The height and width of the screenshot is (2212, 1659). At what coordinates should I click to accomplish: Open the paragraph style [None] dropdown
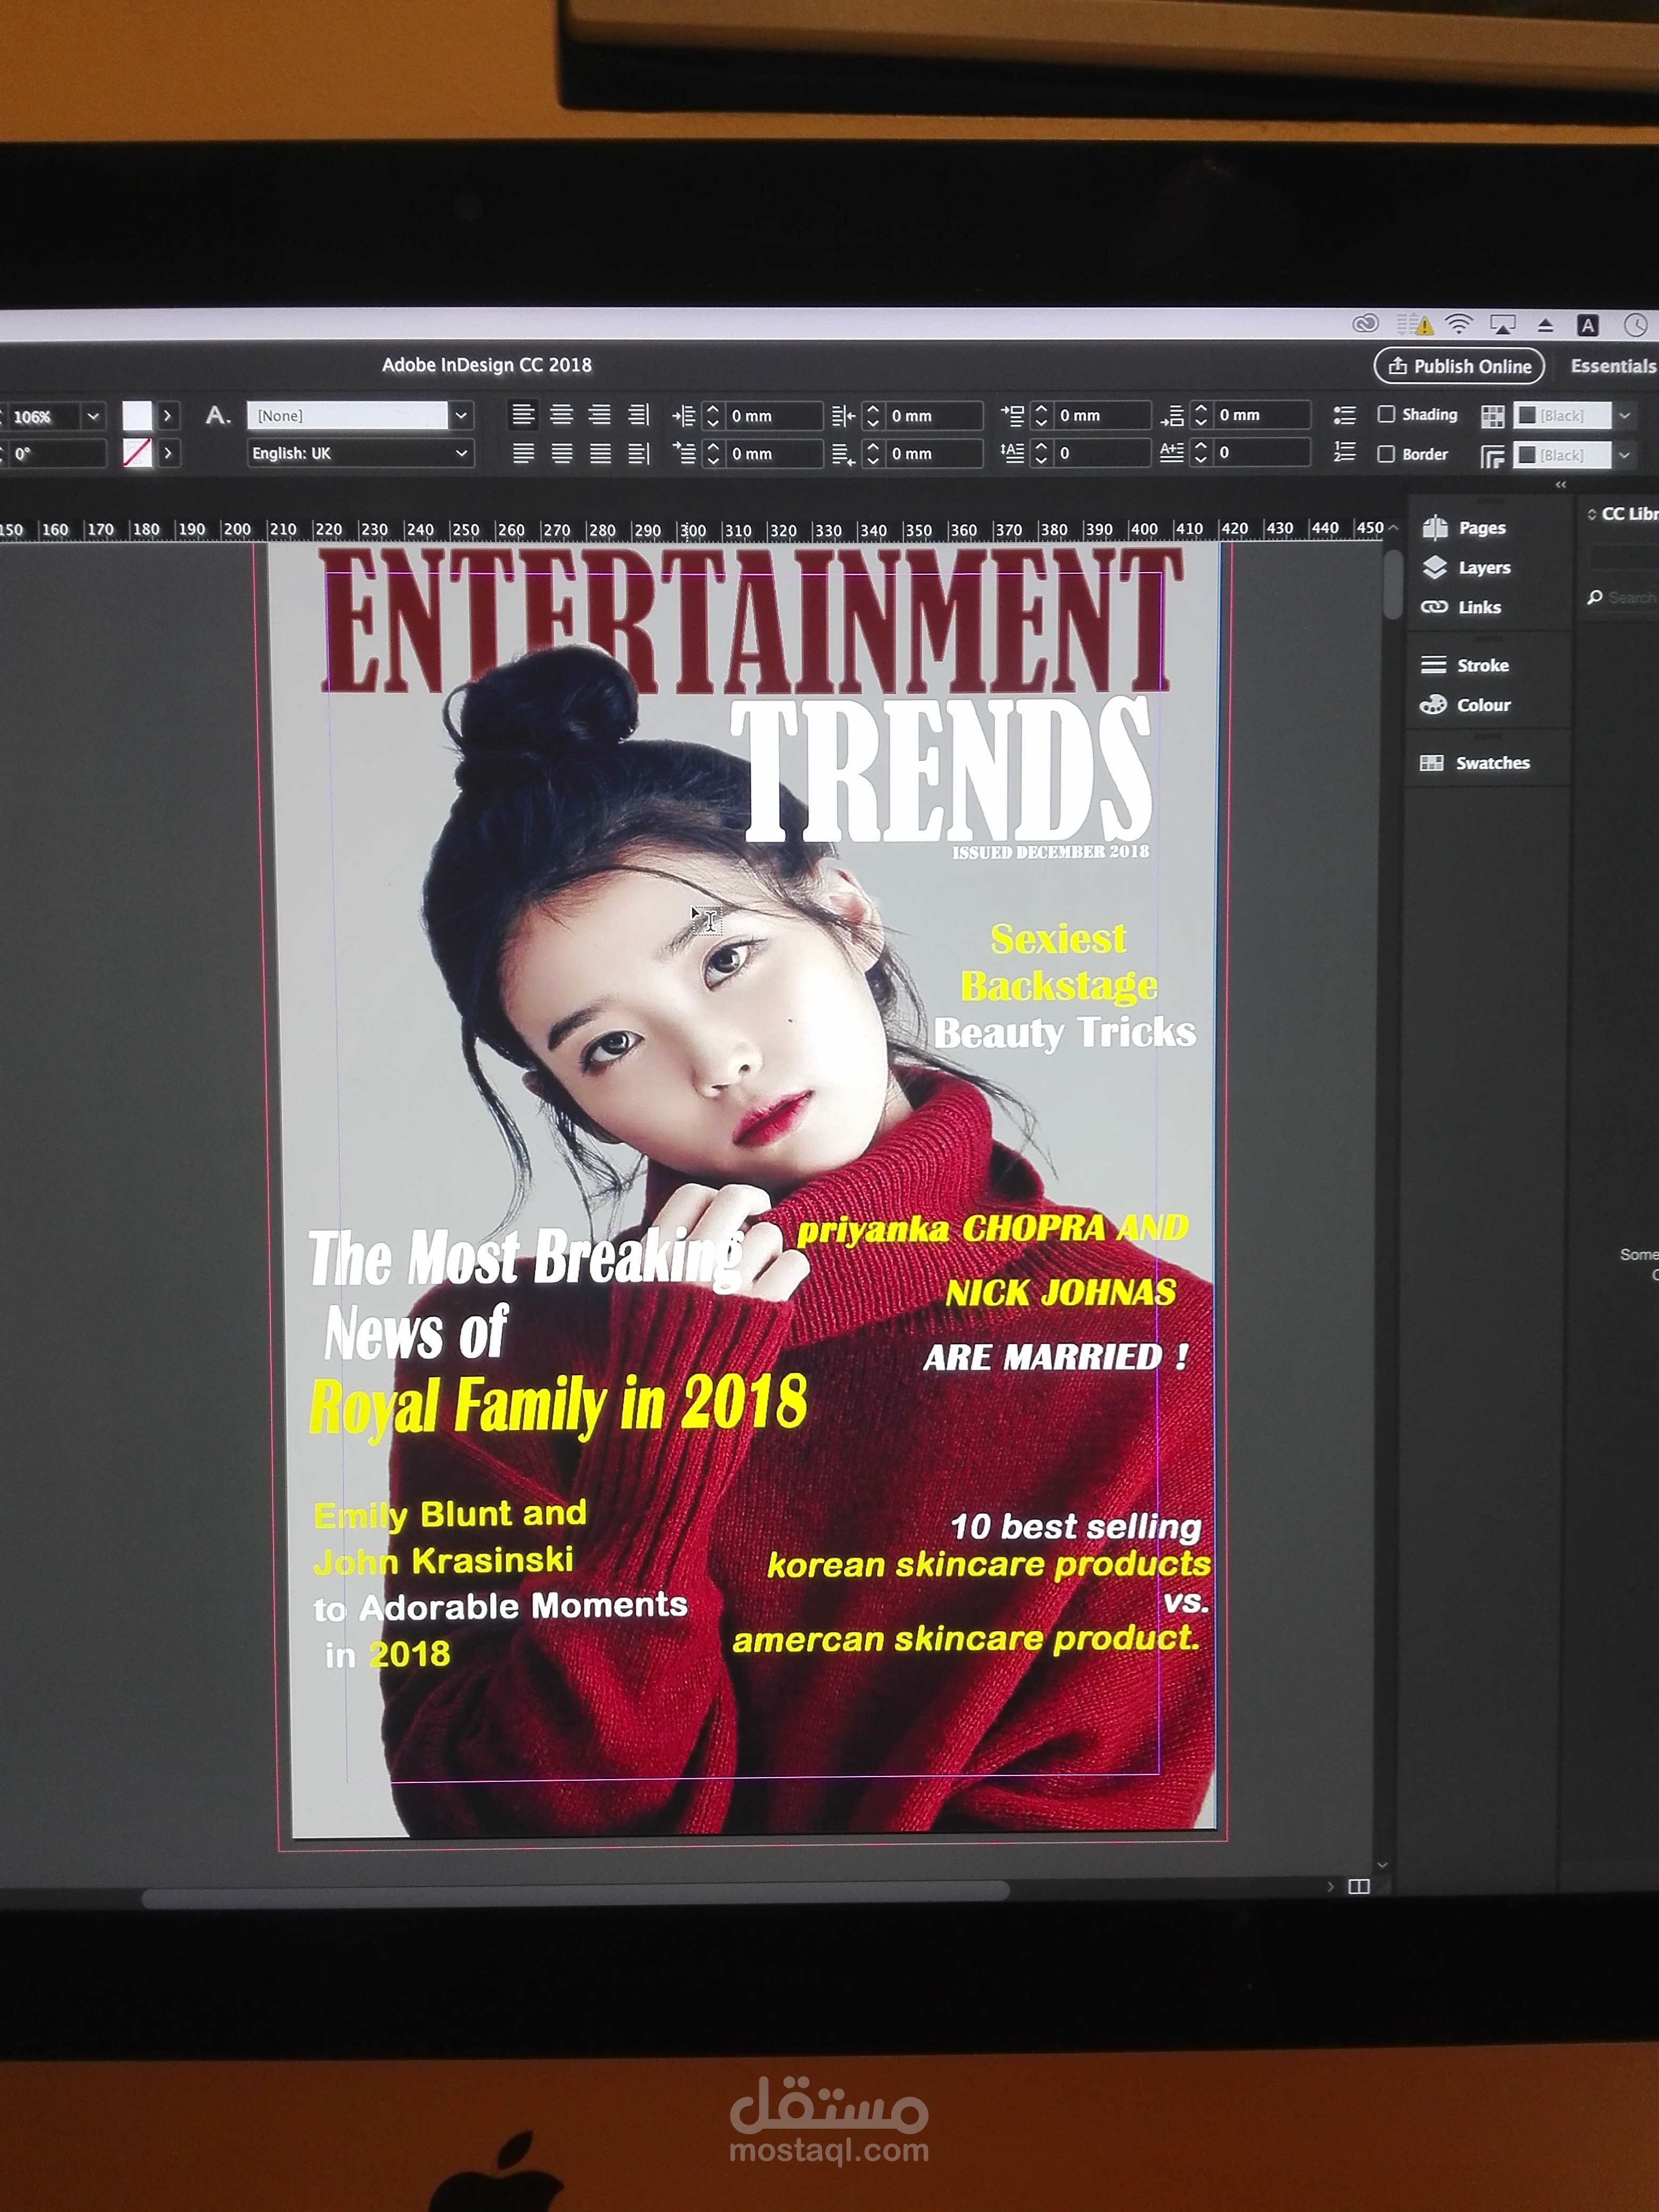pos(460,415)
